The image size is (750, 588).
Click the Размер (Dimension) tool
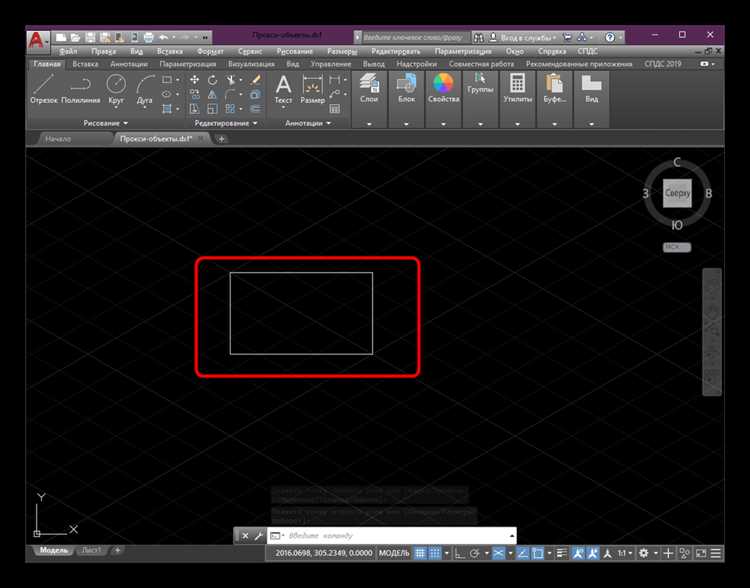312,88
